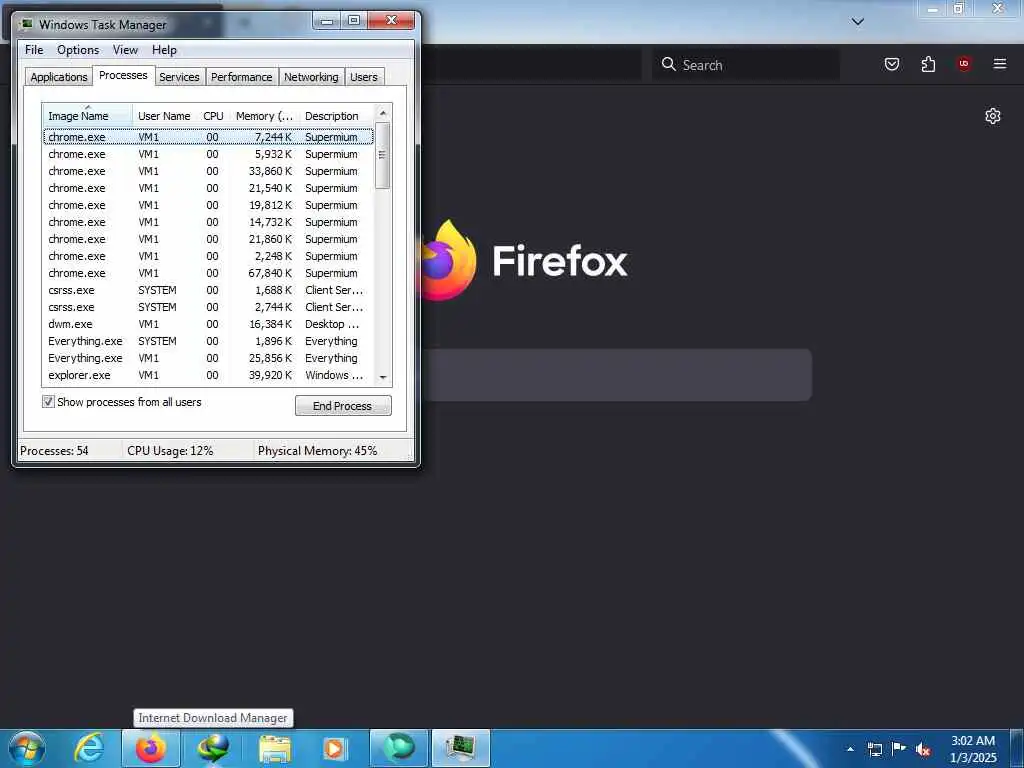Screen dimensions: 1024x768
Task: Click the process list scroll down arrow
Action: [x=383, y=377]
